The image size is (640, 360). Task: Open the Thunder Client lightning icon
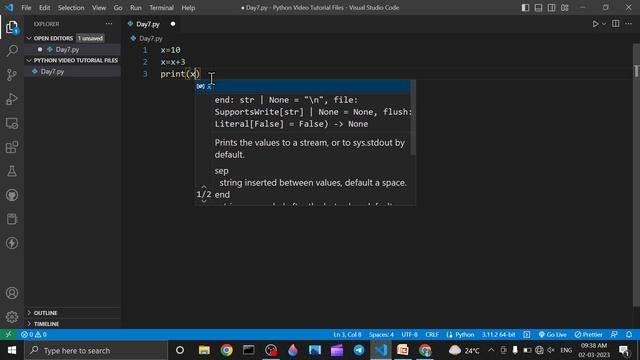[x=12, y=243]
